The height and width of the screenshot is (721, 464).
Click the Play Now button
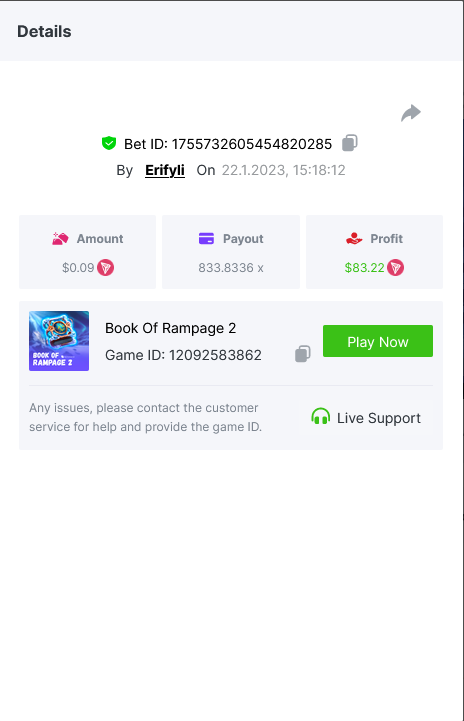[378, 341]
